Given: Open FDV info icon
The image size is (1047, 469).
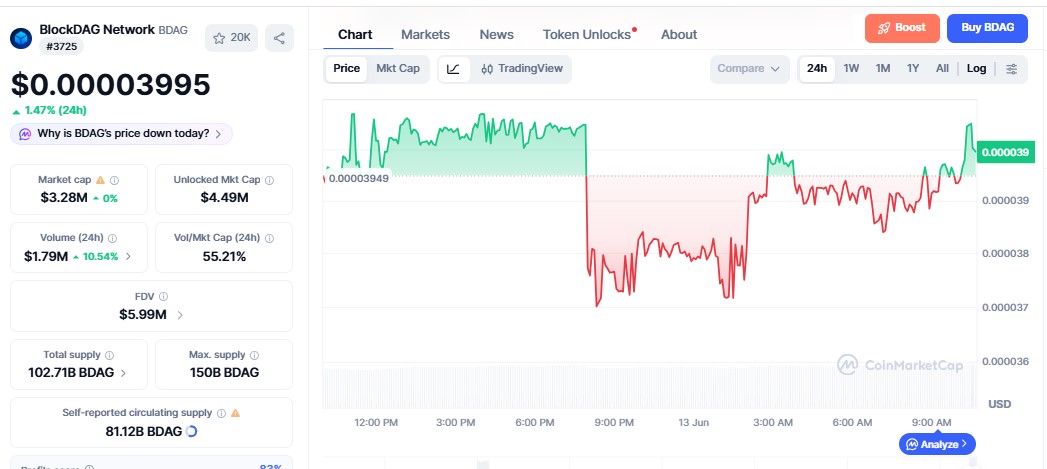Looking at the screenshot, I should [x=164, y=296].
